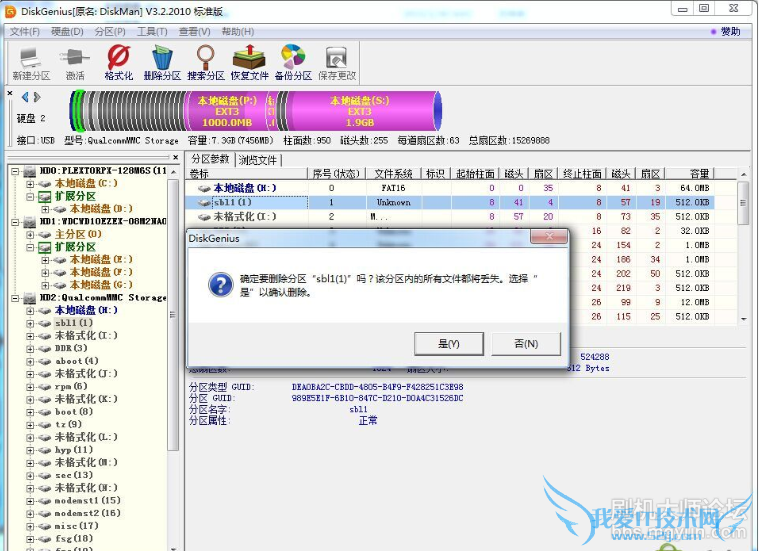Click the tree panel scroll-up arrow
This screenshot has height=551, width=759.
[174, 172]
